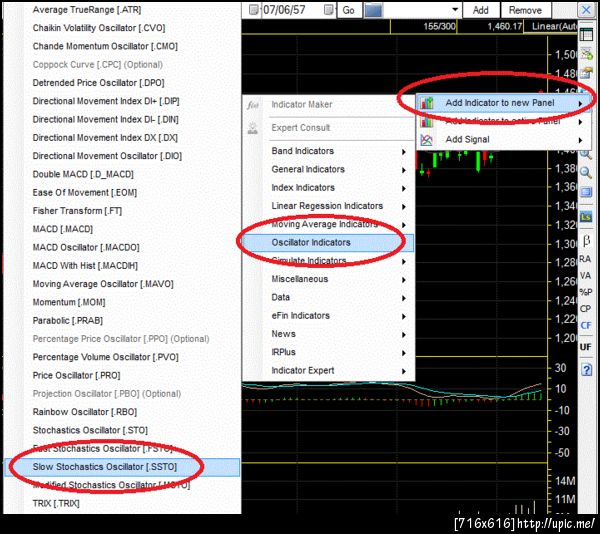The image size is (600, 534).
Task: Click the fx icon next to Indicator Maker
Action: click(x=253, y=104)
